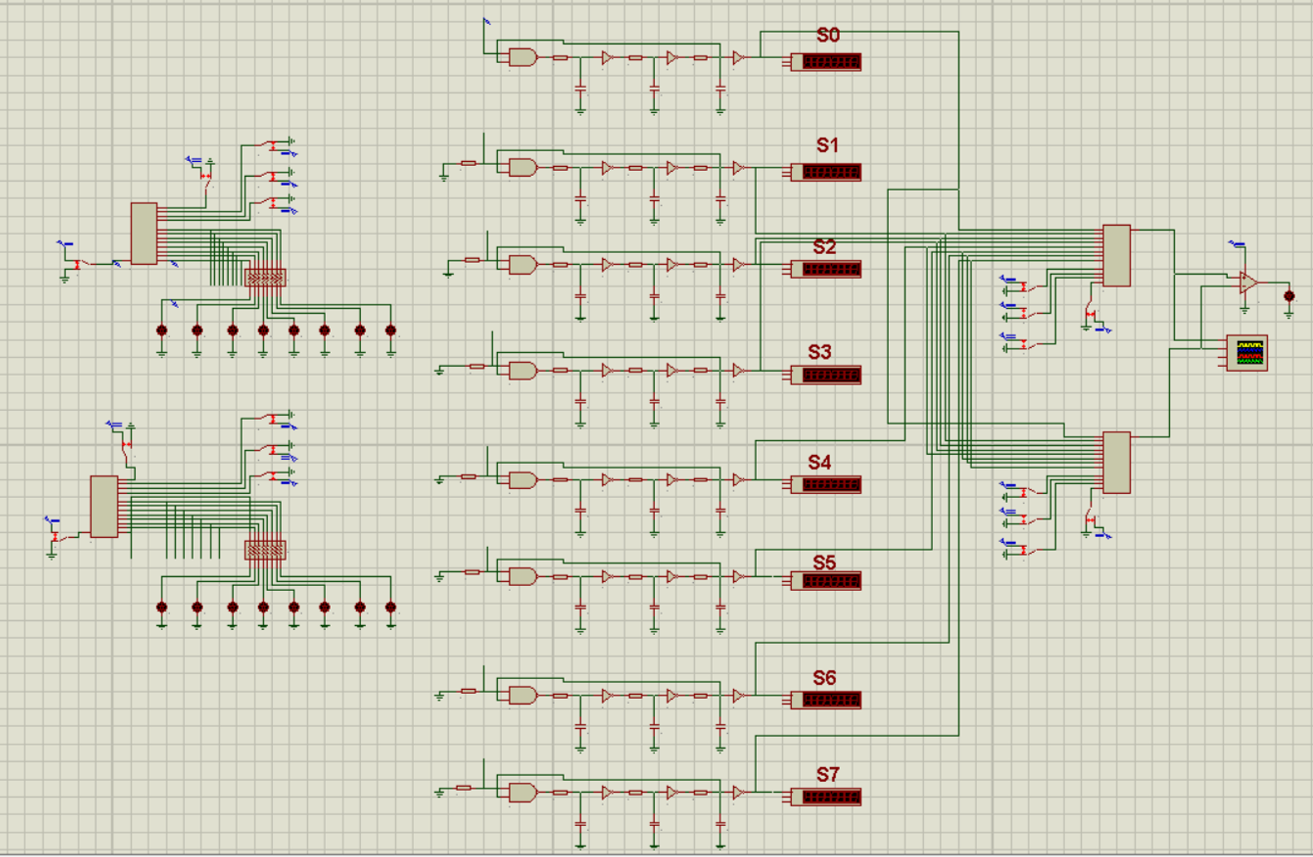
Task: Click the S4 label
Action: click(820, 462)
